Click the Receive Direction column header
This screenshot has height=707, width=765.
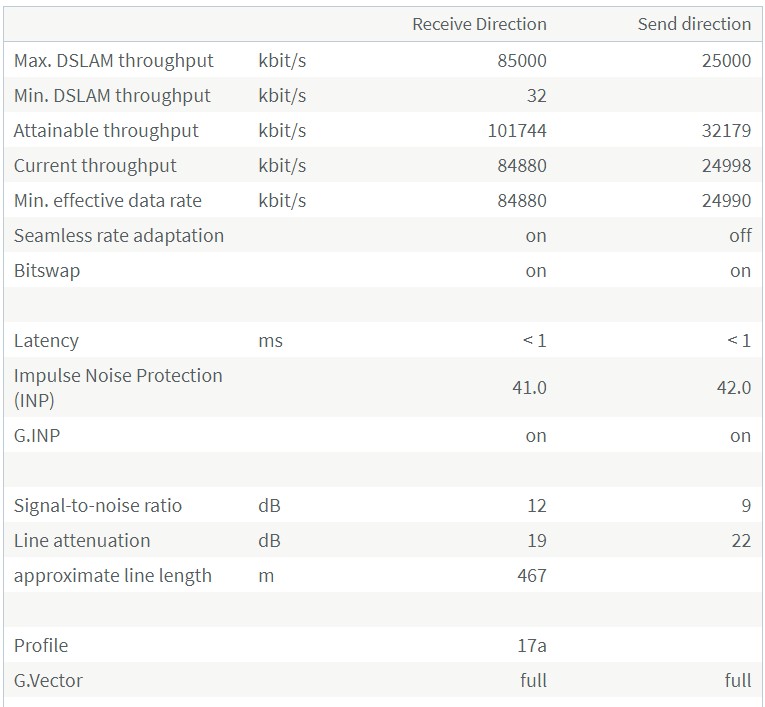tap(479, 24)
